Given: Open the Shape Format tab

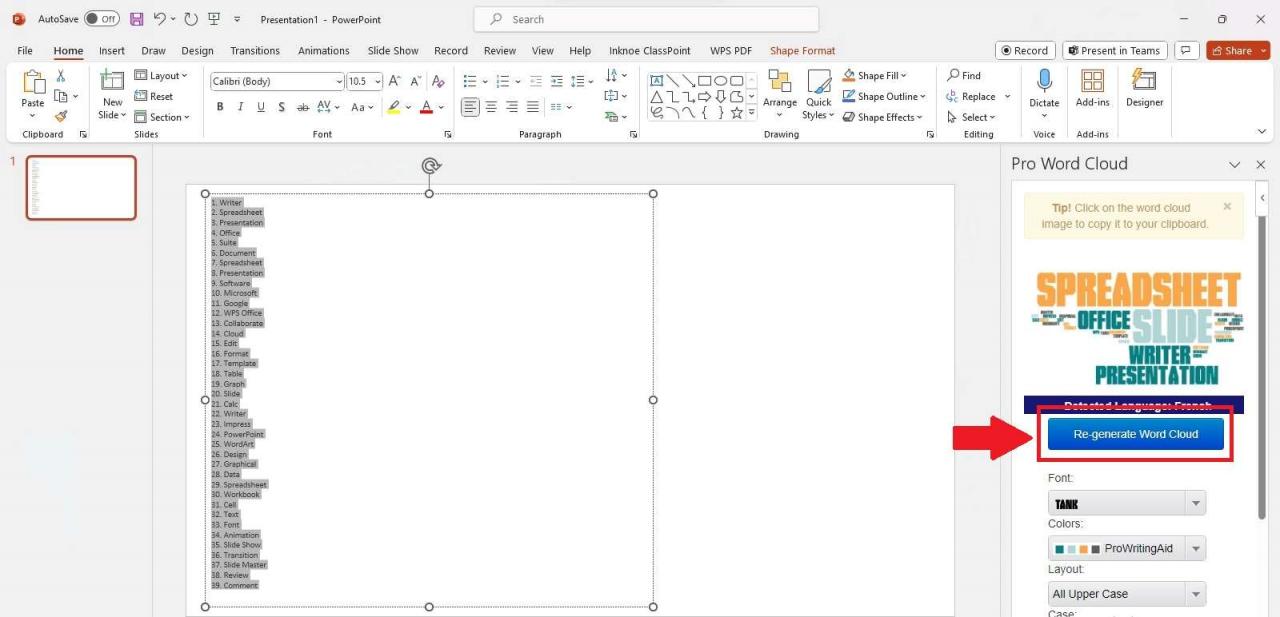Looking at the screenshot, I should pyautogui.click(x=802, y=50).
